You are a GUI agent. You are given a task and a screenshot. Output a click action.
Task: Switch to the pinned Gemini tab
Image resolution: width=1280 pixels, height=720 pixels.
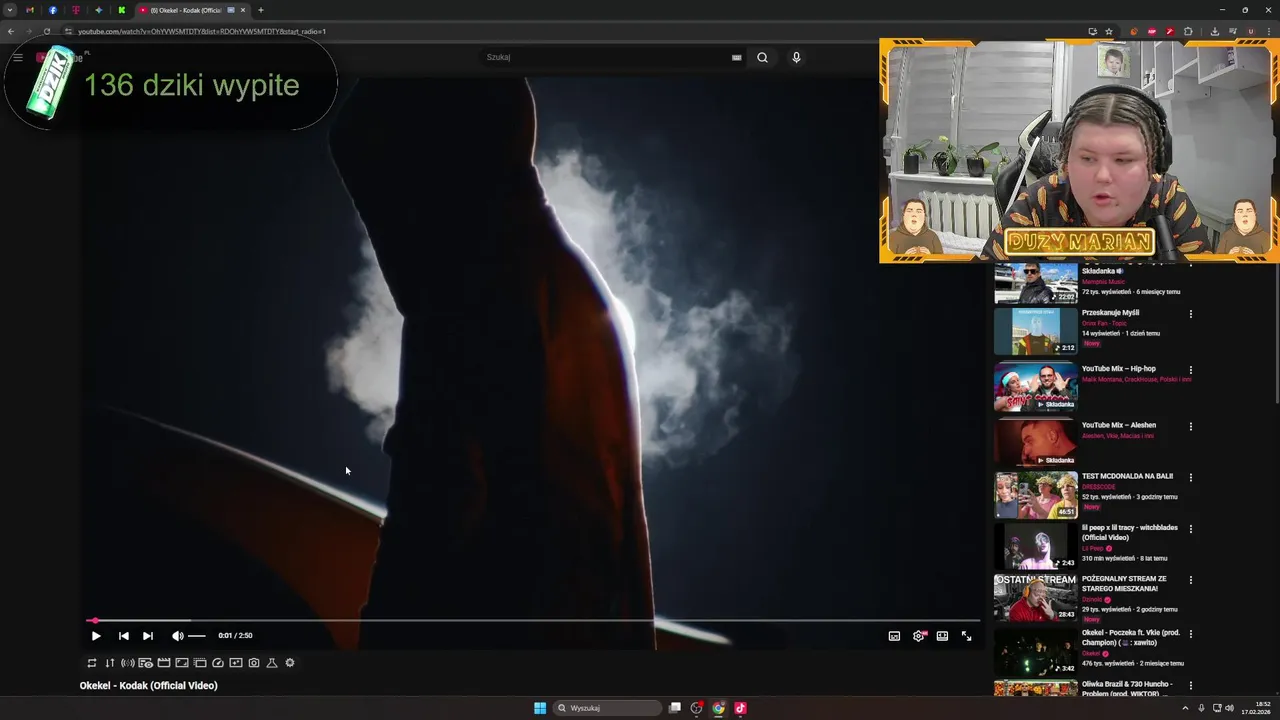(98, 10)
